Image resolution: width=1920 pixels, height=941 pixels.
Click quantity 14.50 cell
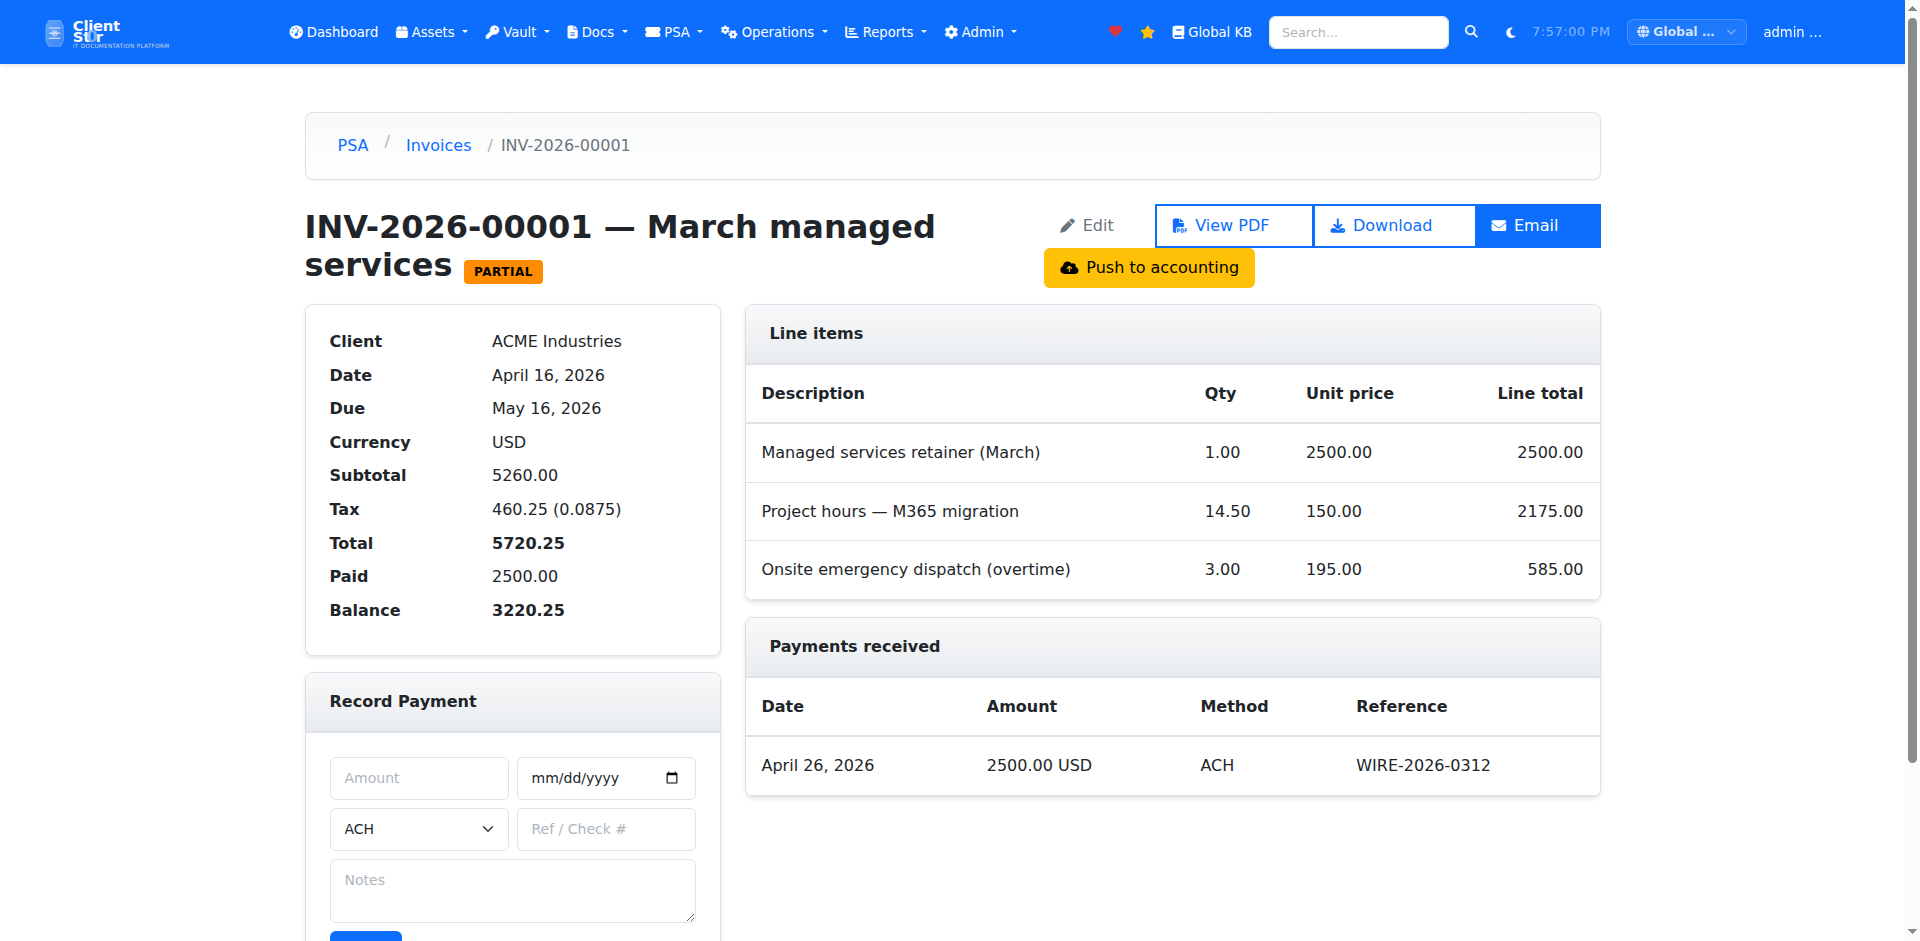click(1227, 512)
